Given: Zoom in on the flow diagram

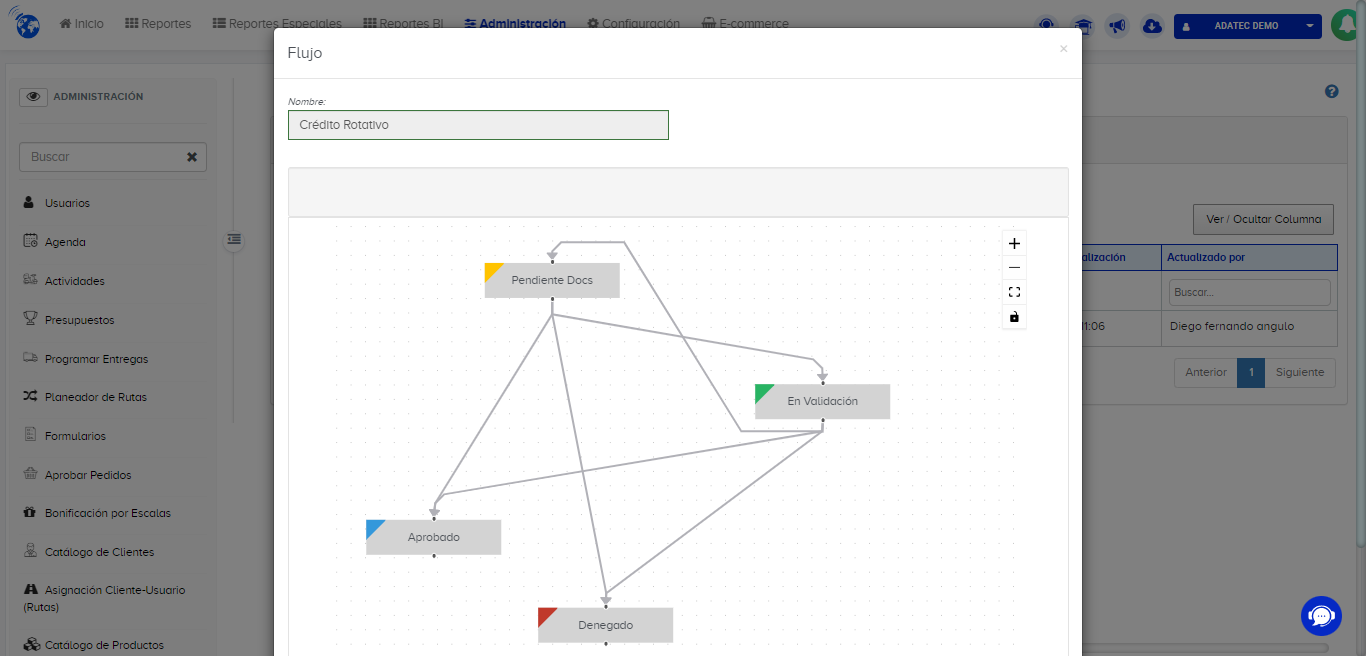Looking at the screenshot, I should pos(1014,243).
